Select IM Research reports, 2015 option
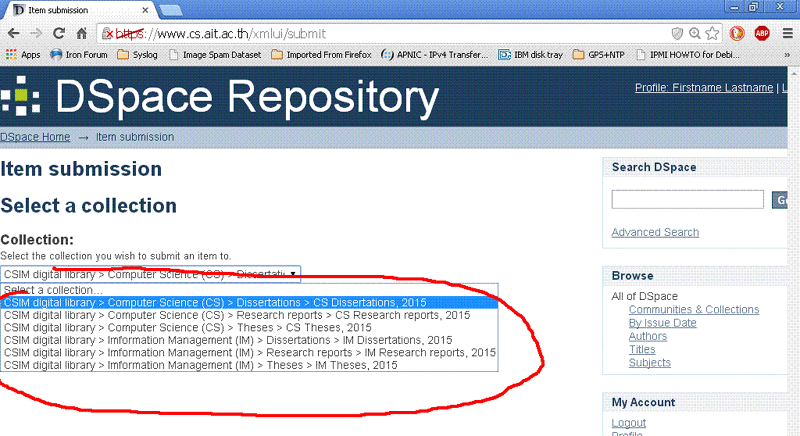800x436 pixels. pos(249,352)
